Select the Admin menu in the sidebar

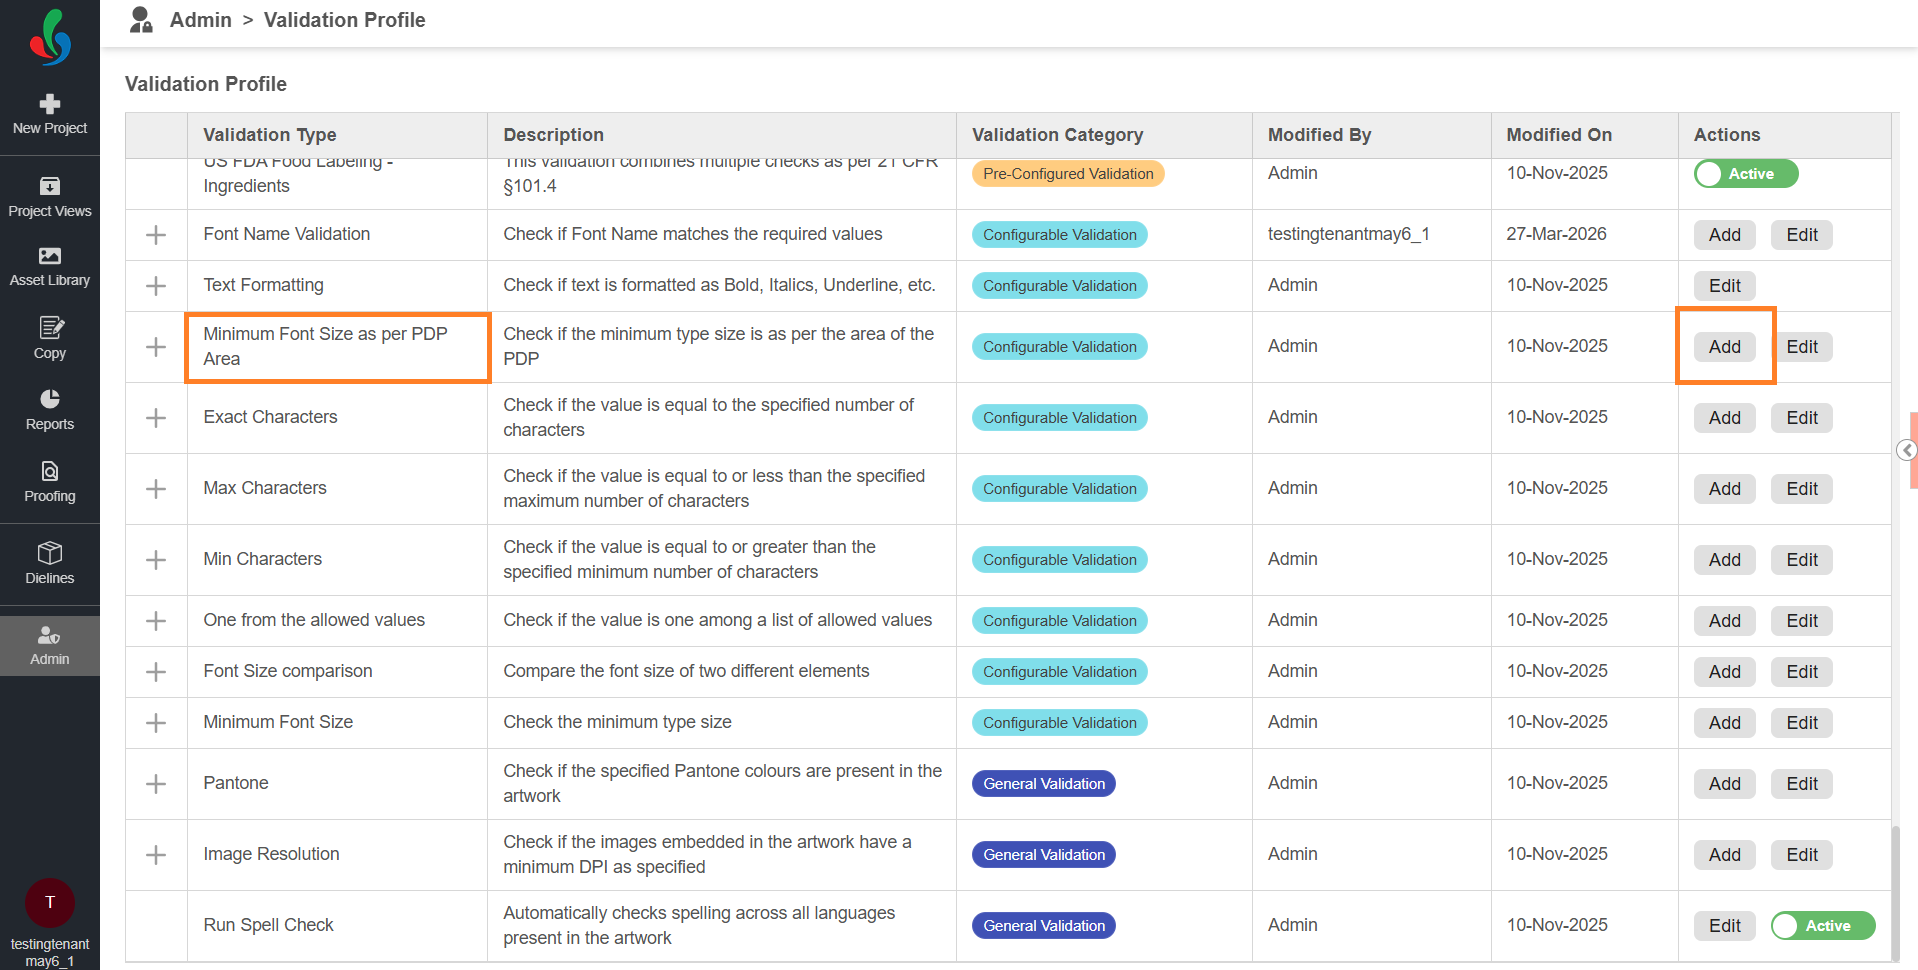pyautogui.click(x=50, y=646)
